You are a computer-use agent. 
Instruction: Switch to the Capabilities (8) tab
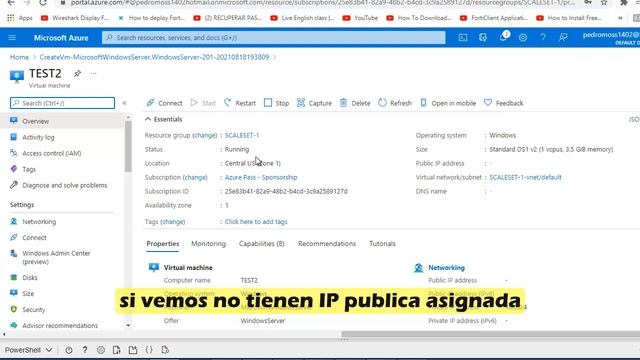pos(262,244)
